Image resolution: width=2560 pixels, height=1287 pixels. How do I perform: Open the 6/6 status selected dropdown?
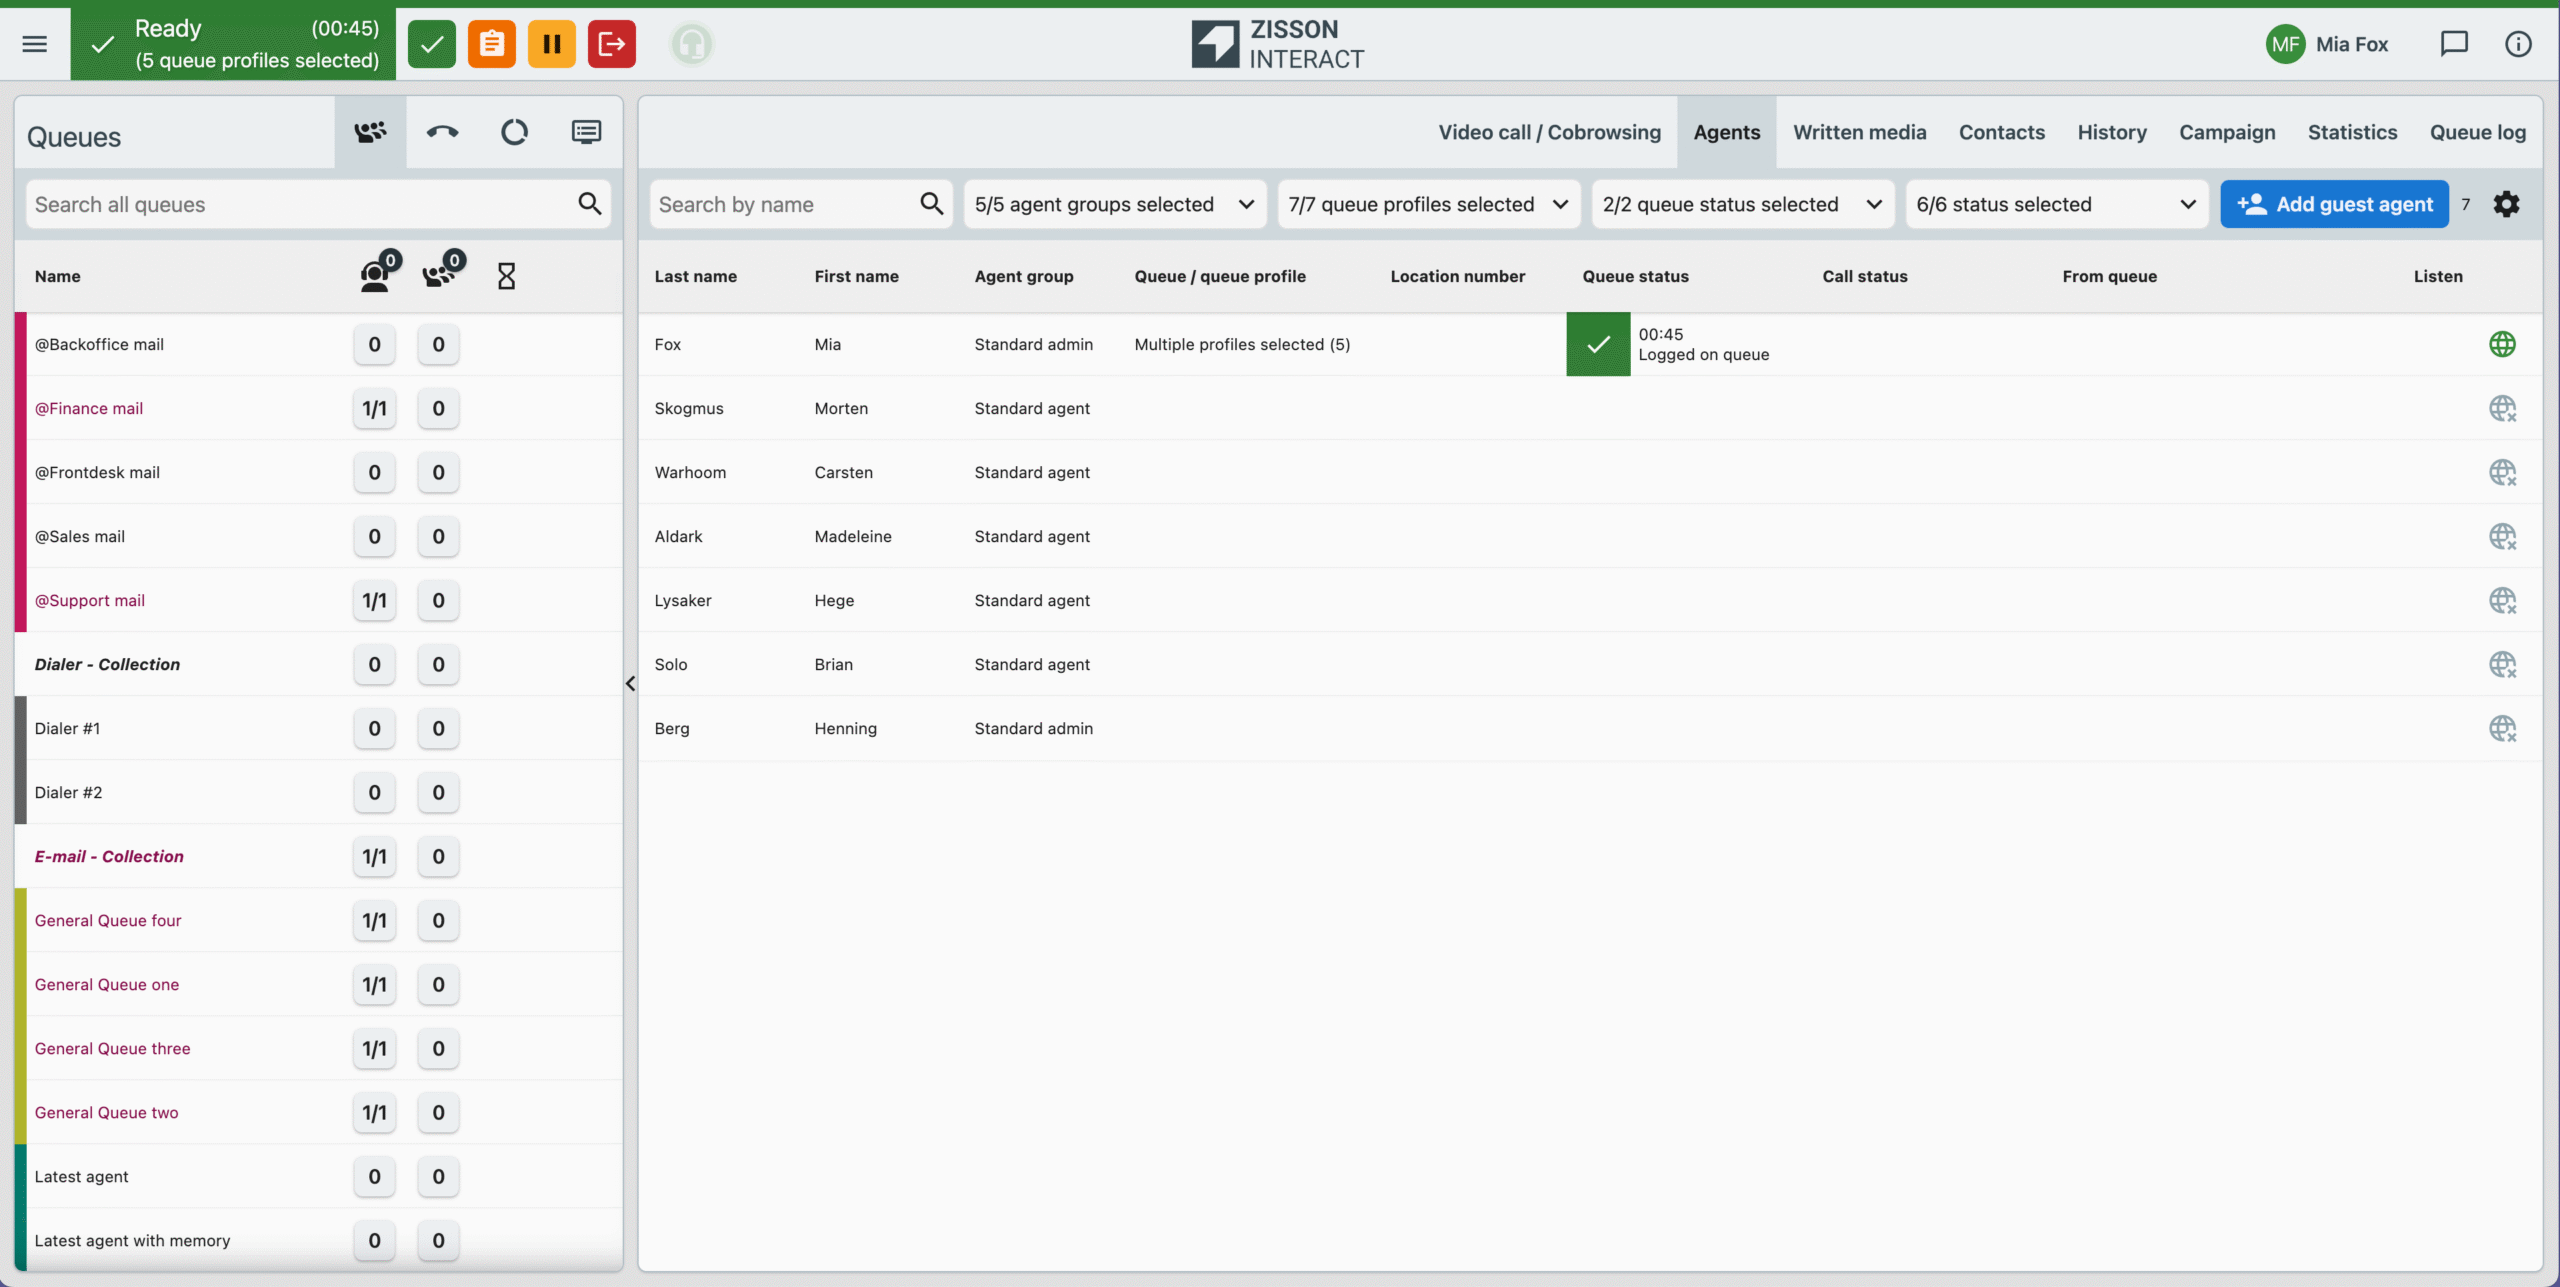2056,205
